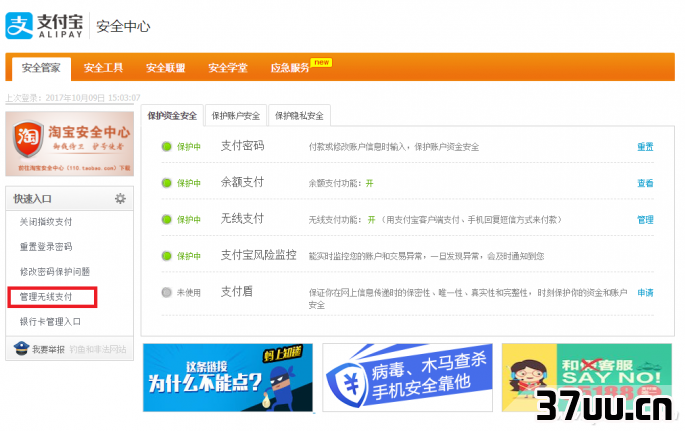Open 修改密码保护问题 quick entry
Viewport: 685px width, 431px height.
coord(55,272)
